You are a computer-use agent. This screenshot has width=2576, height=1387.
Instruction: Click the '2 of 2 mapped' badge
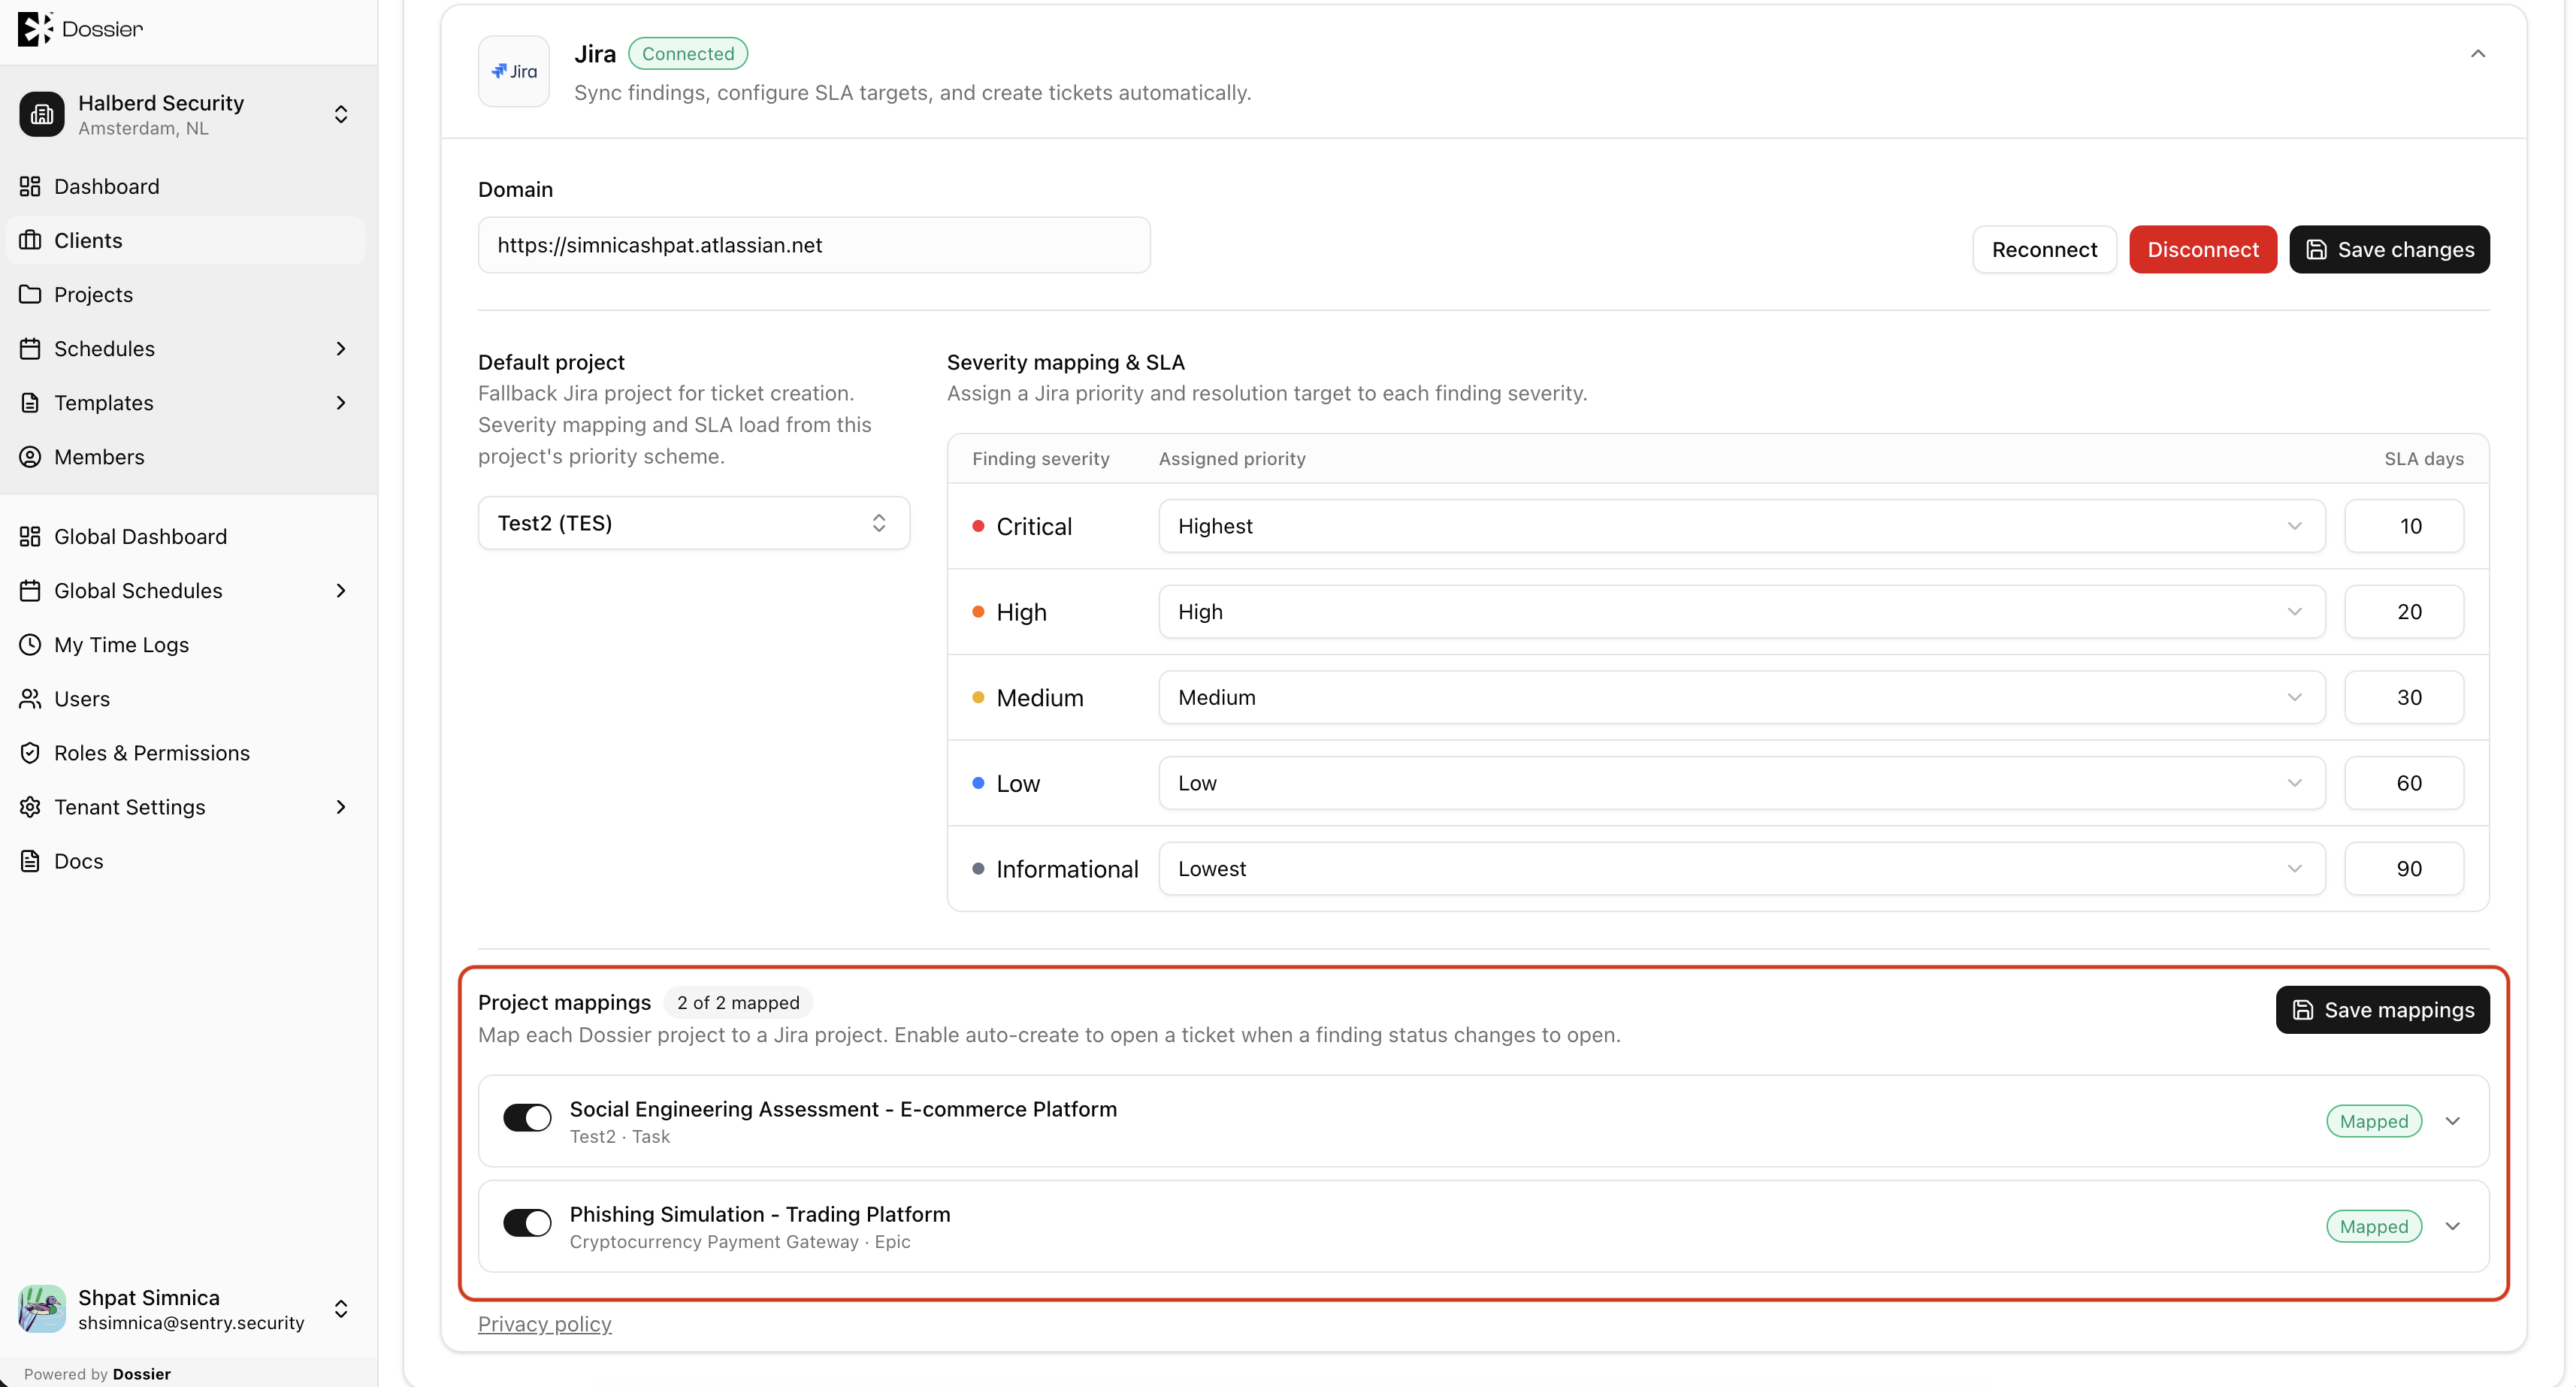point(738,1002)
